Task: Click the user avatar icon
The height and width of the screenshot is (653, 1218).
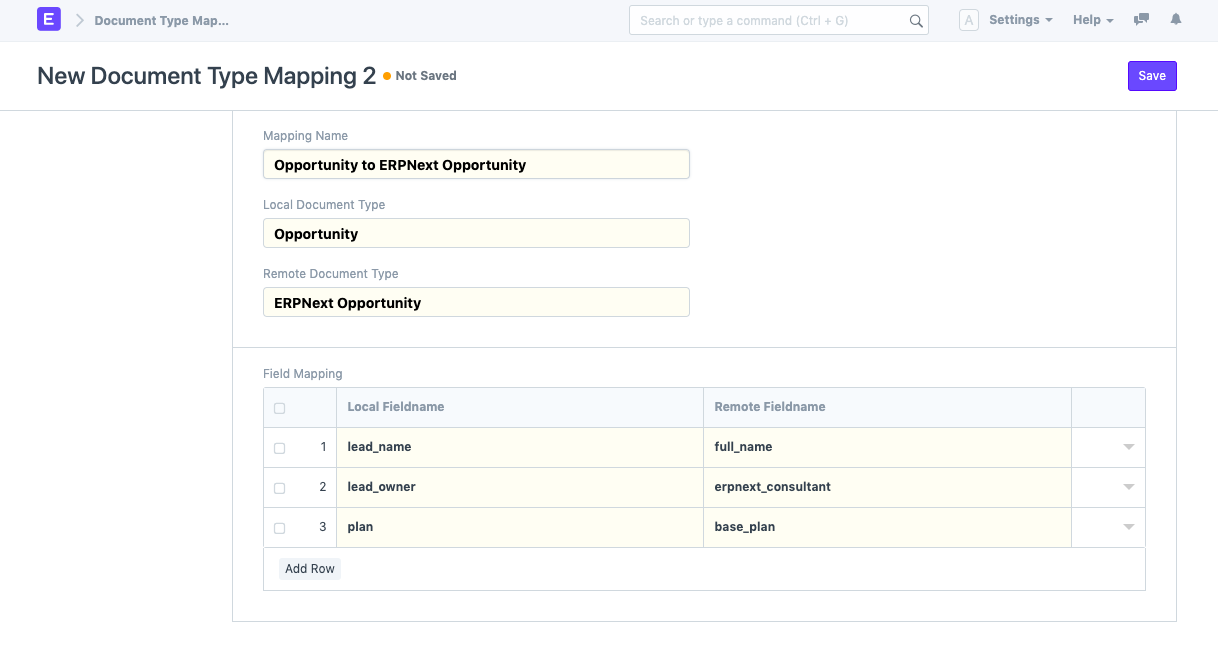Action: (x=968, y=20)
